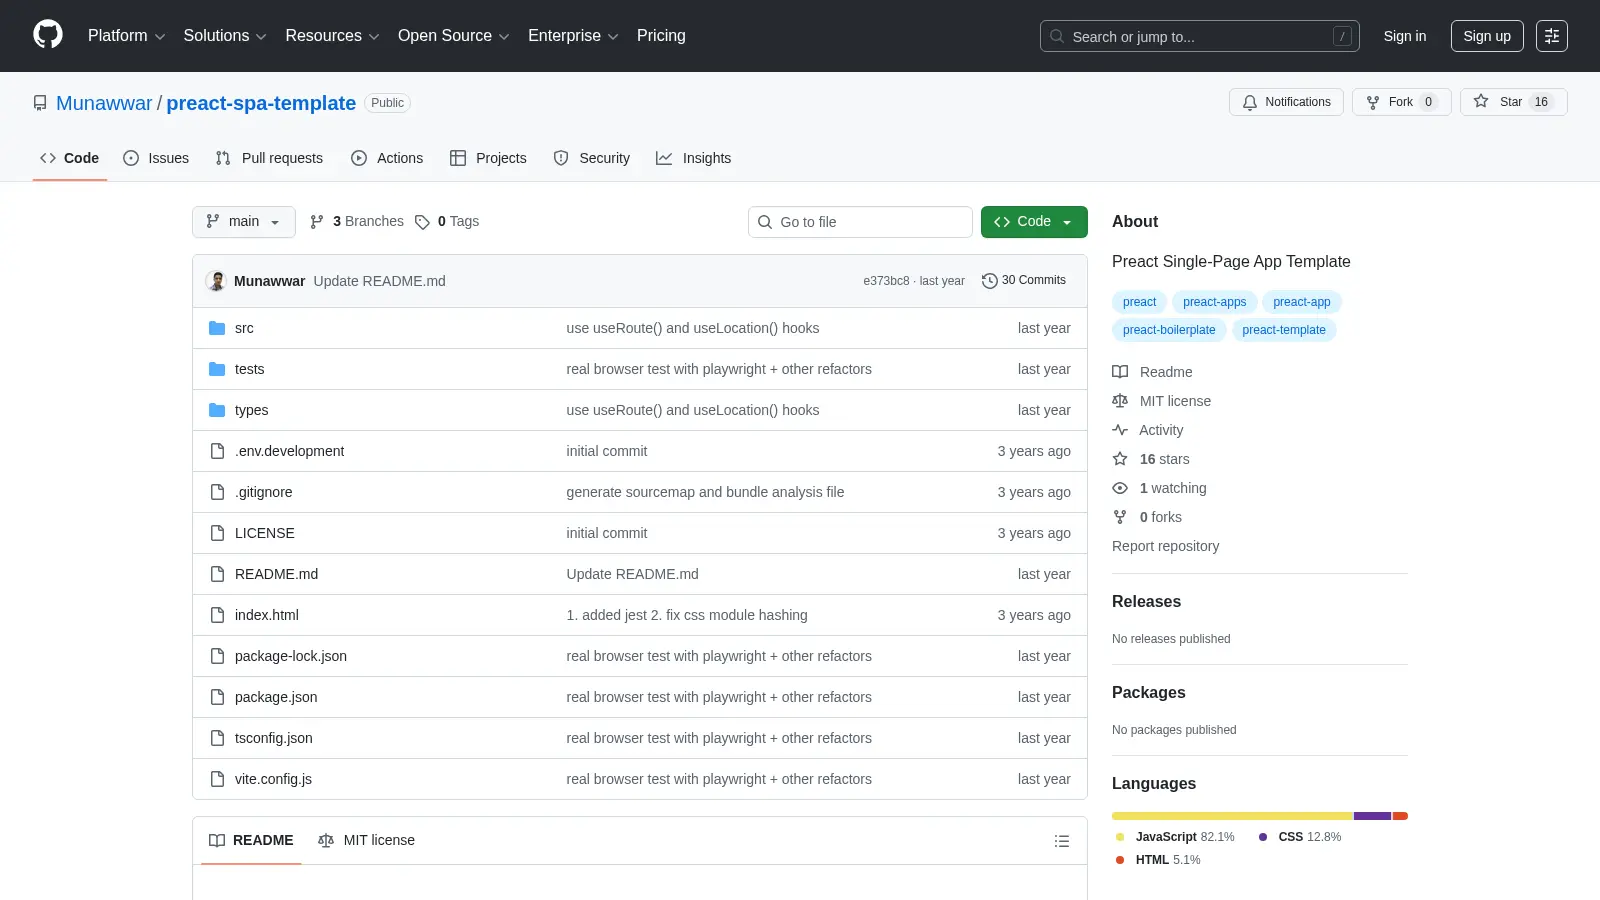Click Munawwar's avatar in commit row

(x=216, y=281)
